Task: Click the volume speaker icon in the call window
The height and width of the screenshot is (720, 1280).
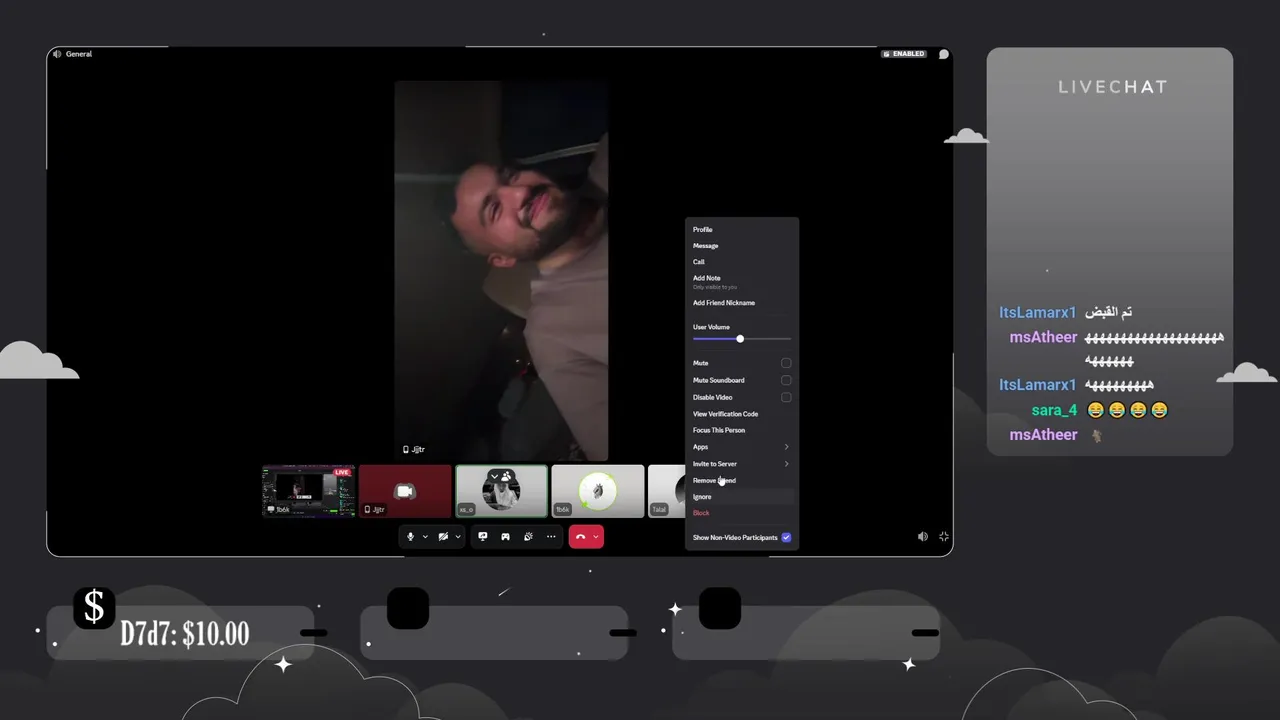Action: click(923, 537)
